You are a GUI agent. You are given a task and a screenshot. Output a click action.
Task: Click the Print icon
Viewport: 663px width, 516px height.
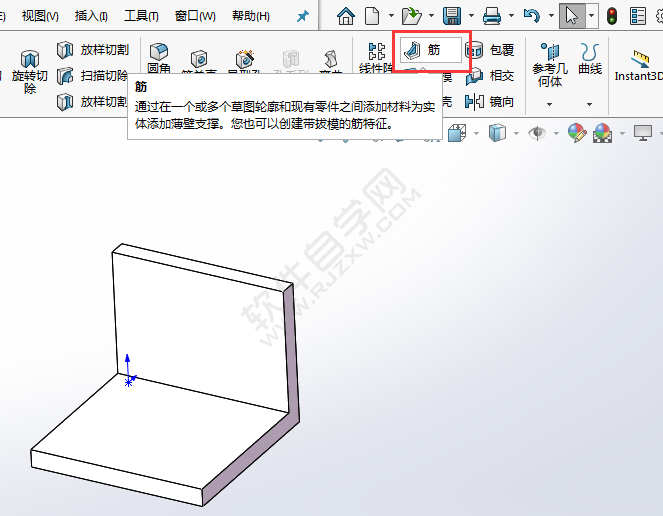[492, 16]
